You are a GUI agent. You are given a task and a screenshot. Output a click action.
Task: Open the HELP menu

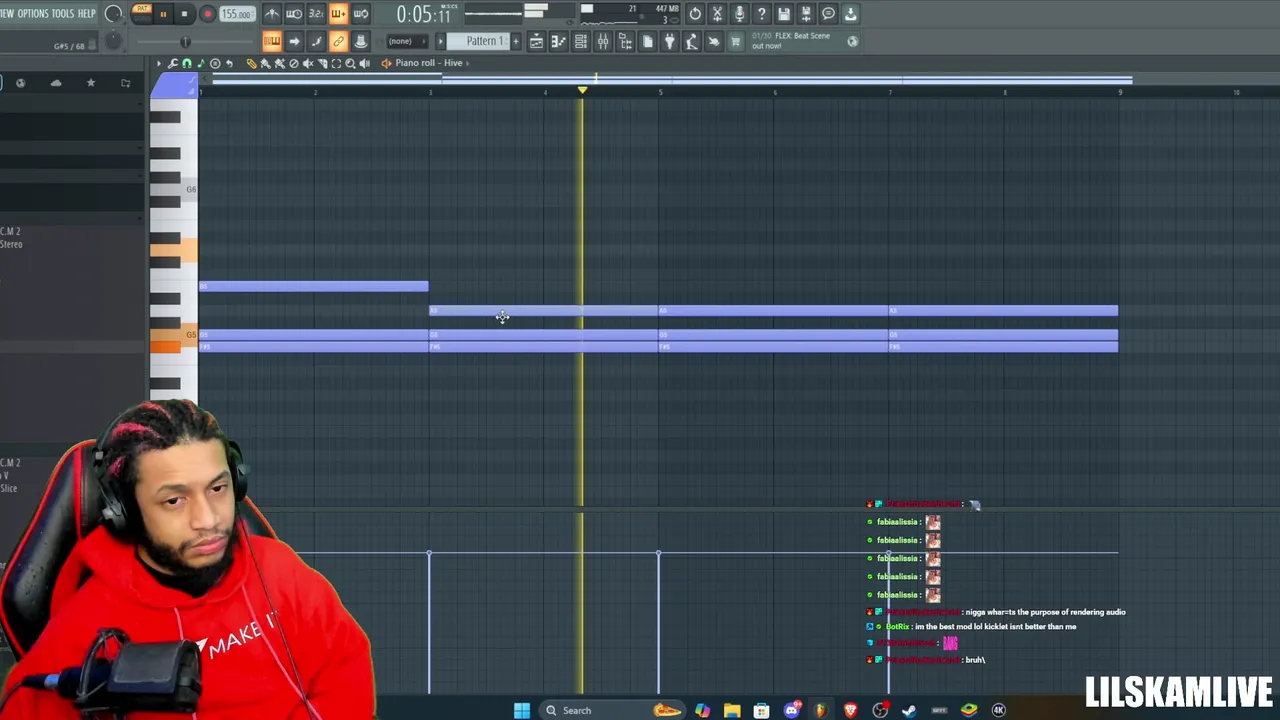[87, 14]
